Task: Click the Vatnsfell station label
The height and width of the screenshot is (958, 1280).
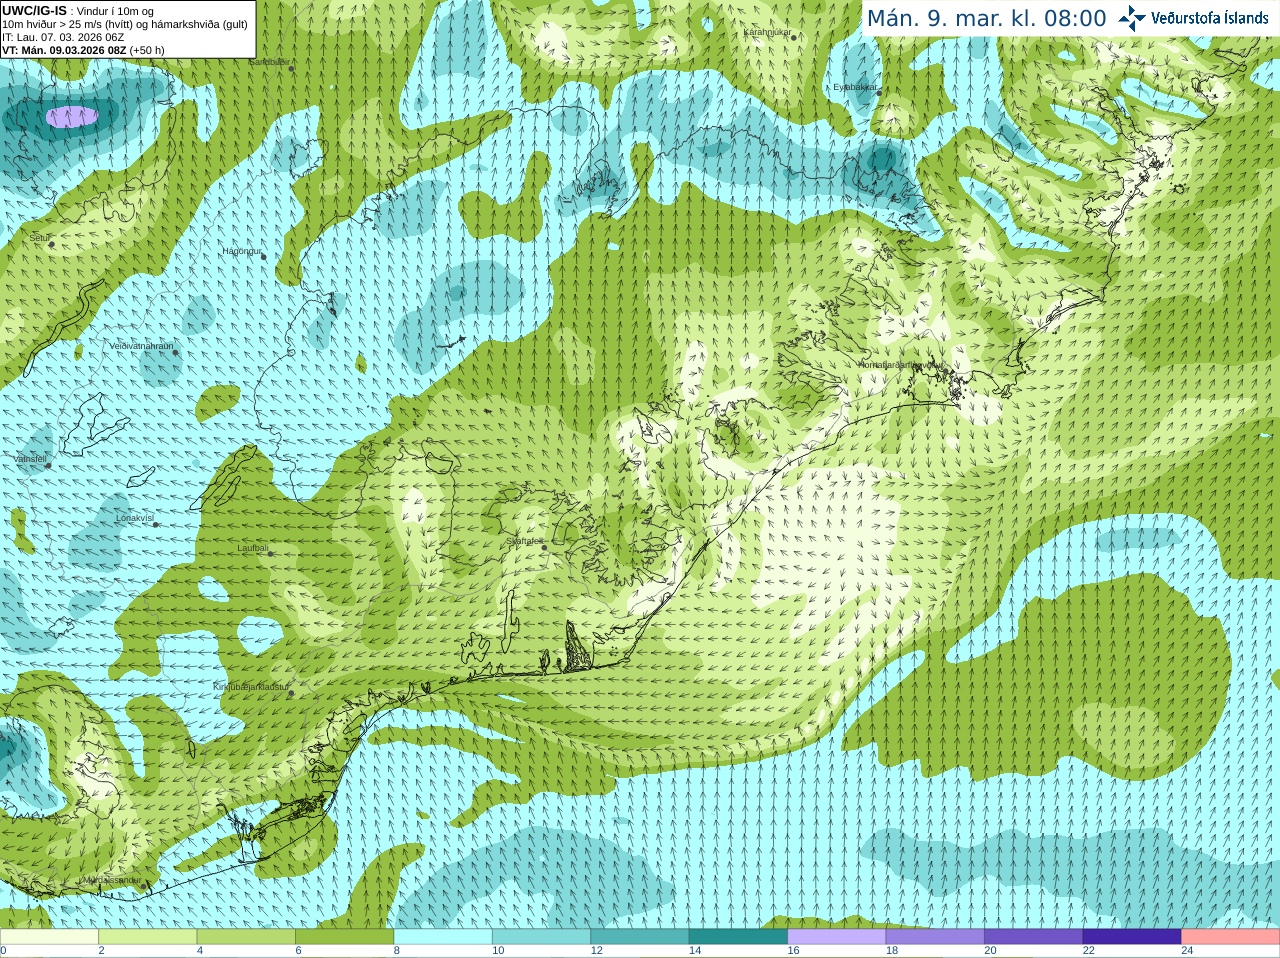Action: point(30,459)
